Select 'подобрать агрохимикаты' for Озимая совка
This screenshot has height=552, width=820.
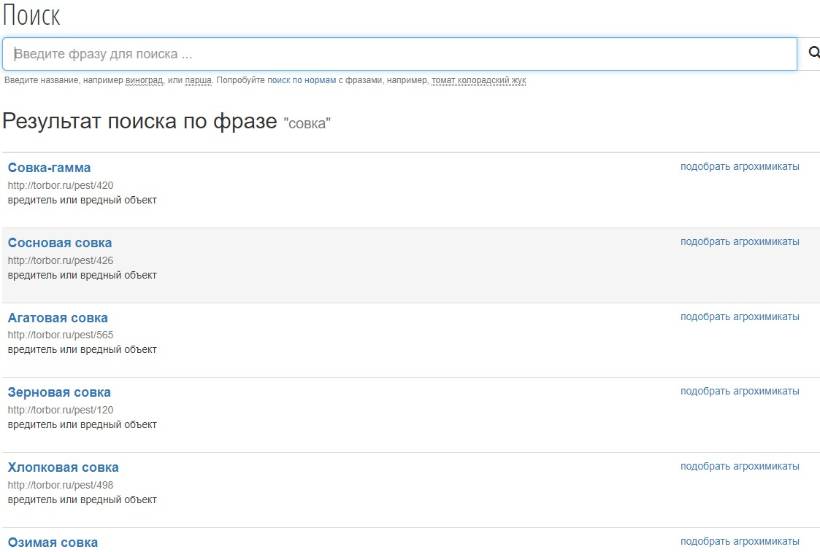coord(739,541)
